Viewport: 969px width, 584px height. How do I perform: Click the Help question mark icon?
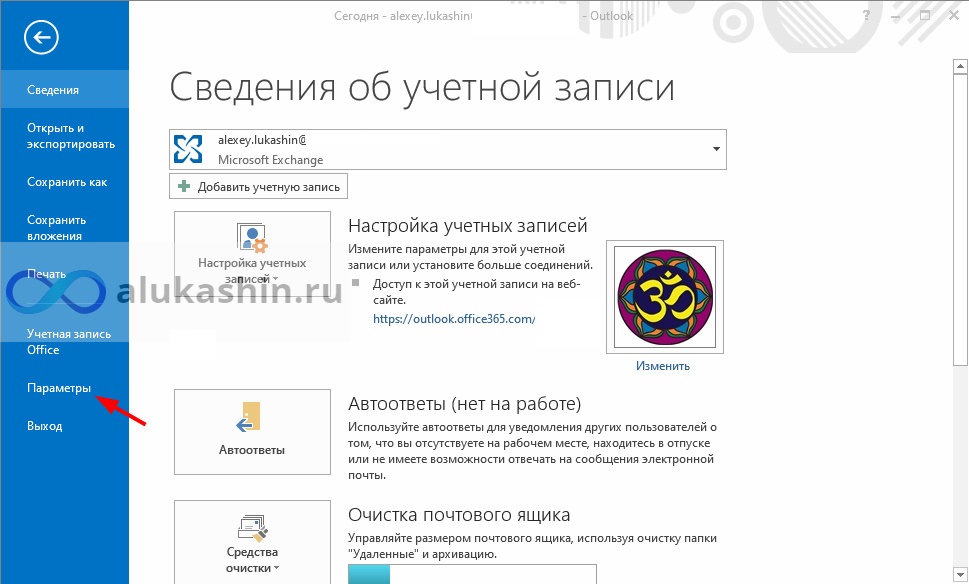point(866,15)
